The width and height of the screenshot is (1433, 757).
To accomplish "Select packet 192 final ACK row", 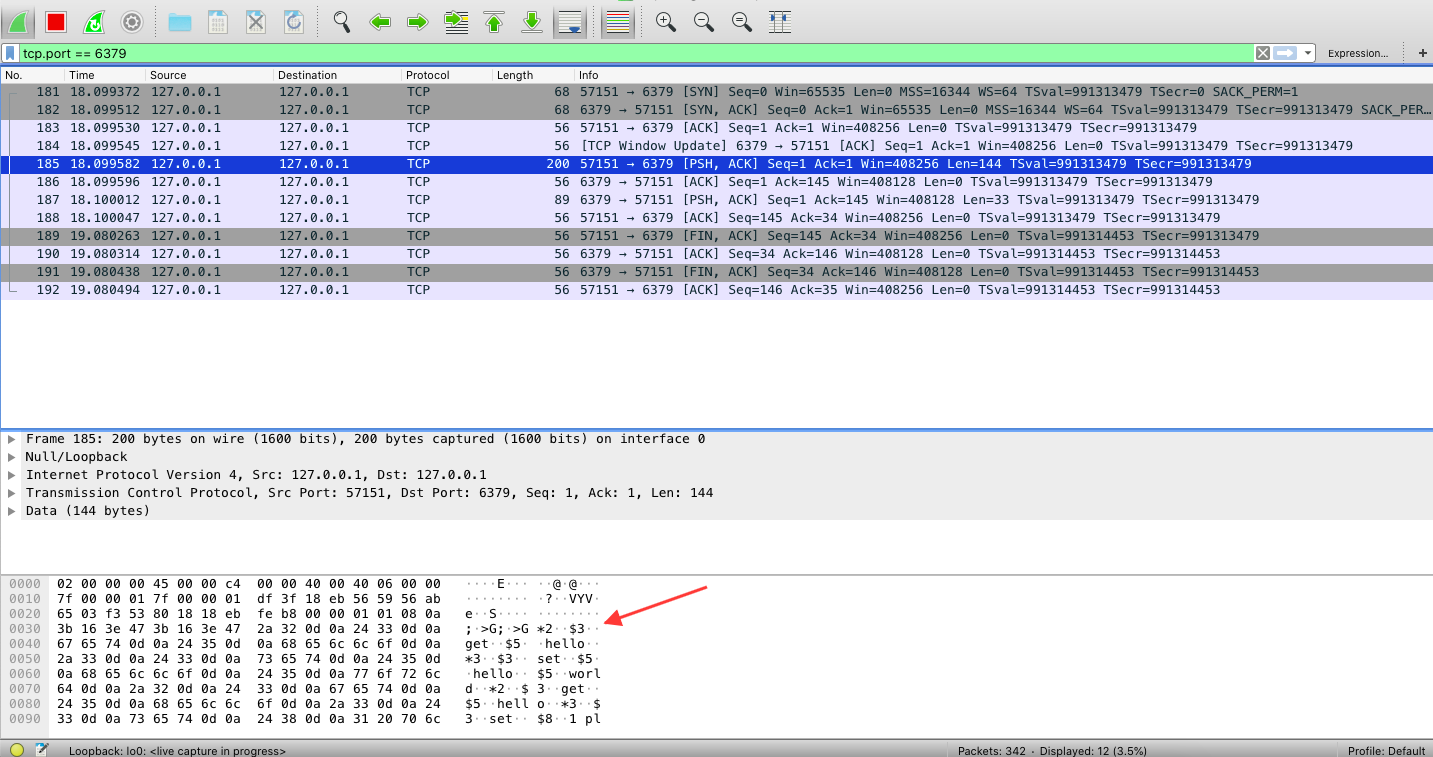I will tap(716, 290).
